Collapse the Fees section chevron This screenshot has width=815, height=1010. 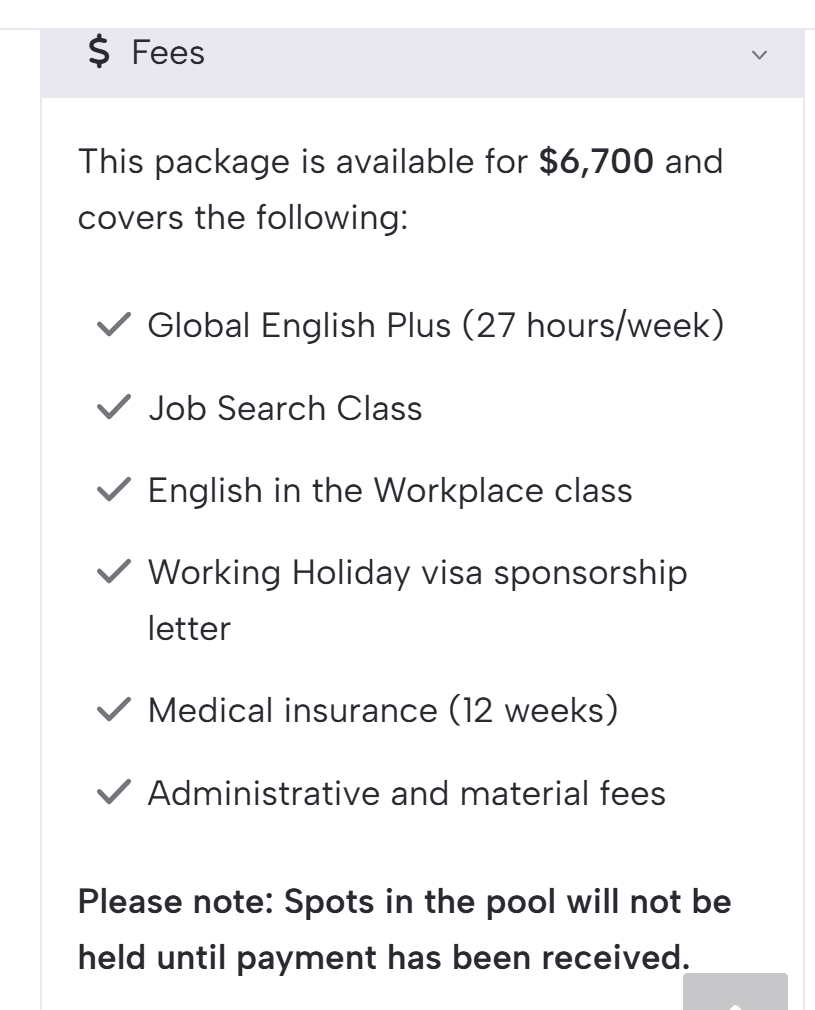(x=759, y=54)
